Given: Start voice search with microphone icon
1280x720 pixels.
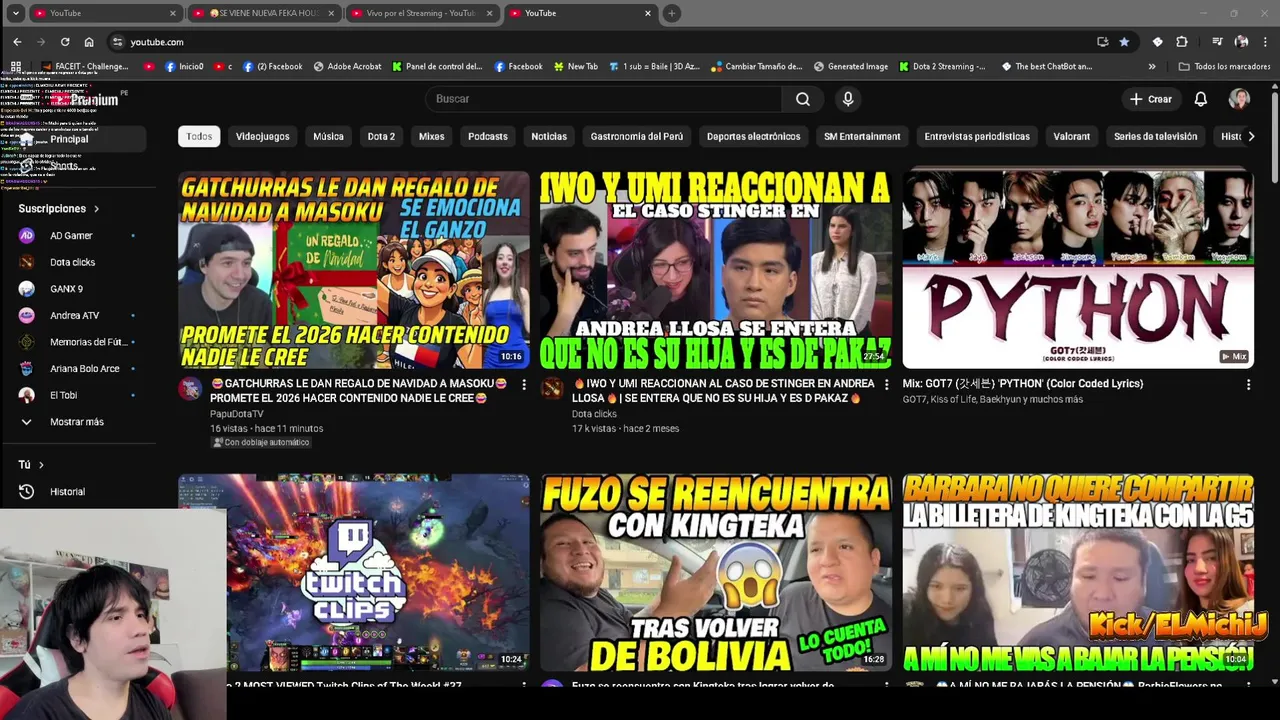Looking at the screenshot, I should pos(848,99).
